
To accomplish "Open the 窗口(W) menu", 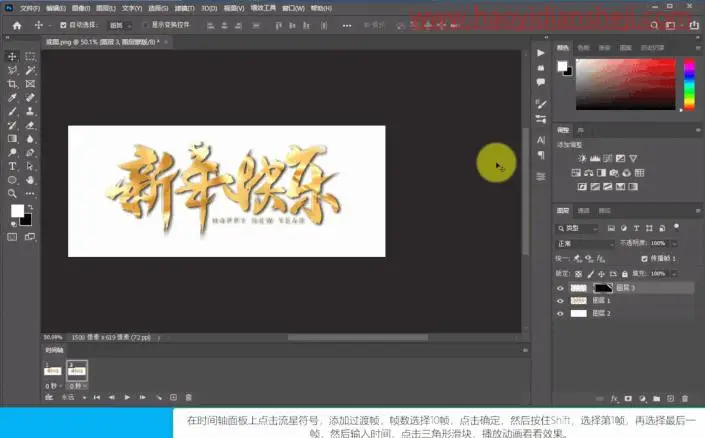I will tap(293, 8).
